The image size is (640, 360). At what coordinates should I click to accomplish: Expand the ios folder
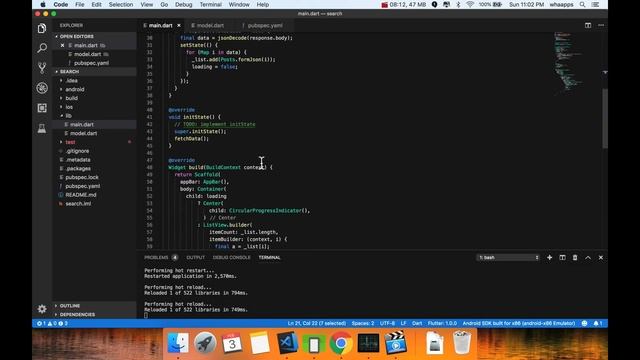(69, 107)
